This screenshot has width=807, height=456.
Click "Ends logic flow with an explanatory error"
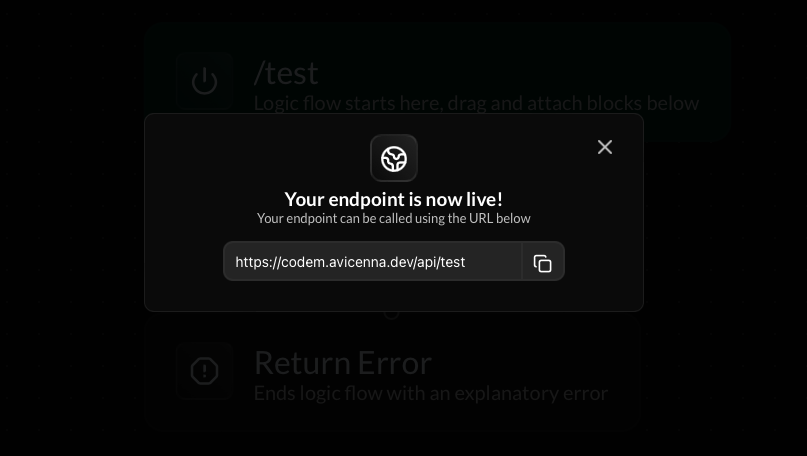point(431,393)
